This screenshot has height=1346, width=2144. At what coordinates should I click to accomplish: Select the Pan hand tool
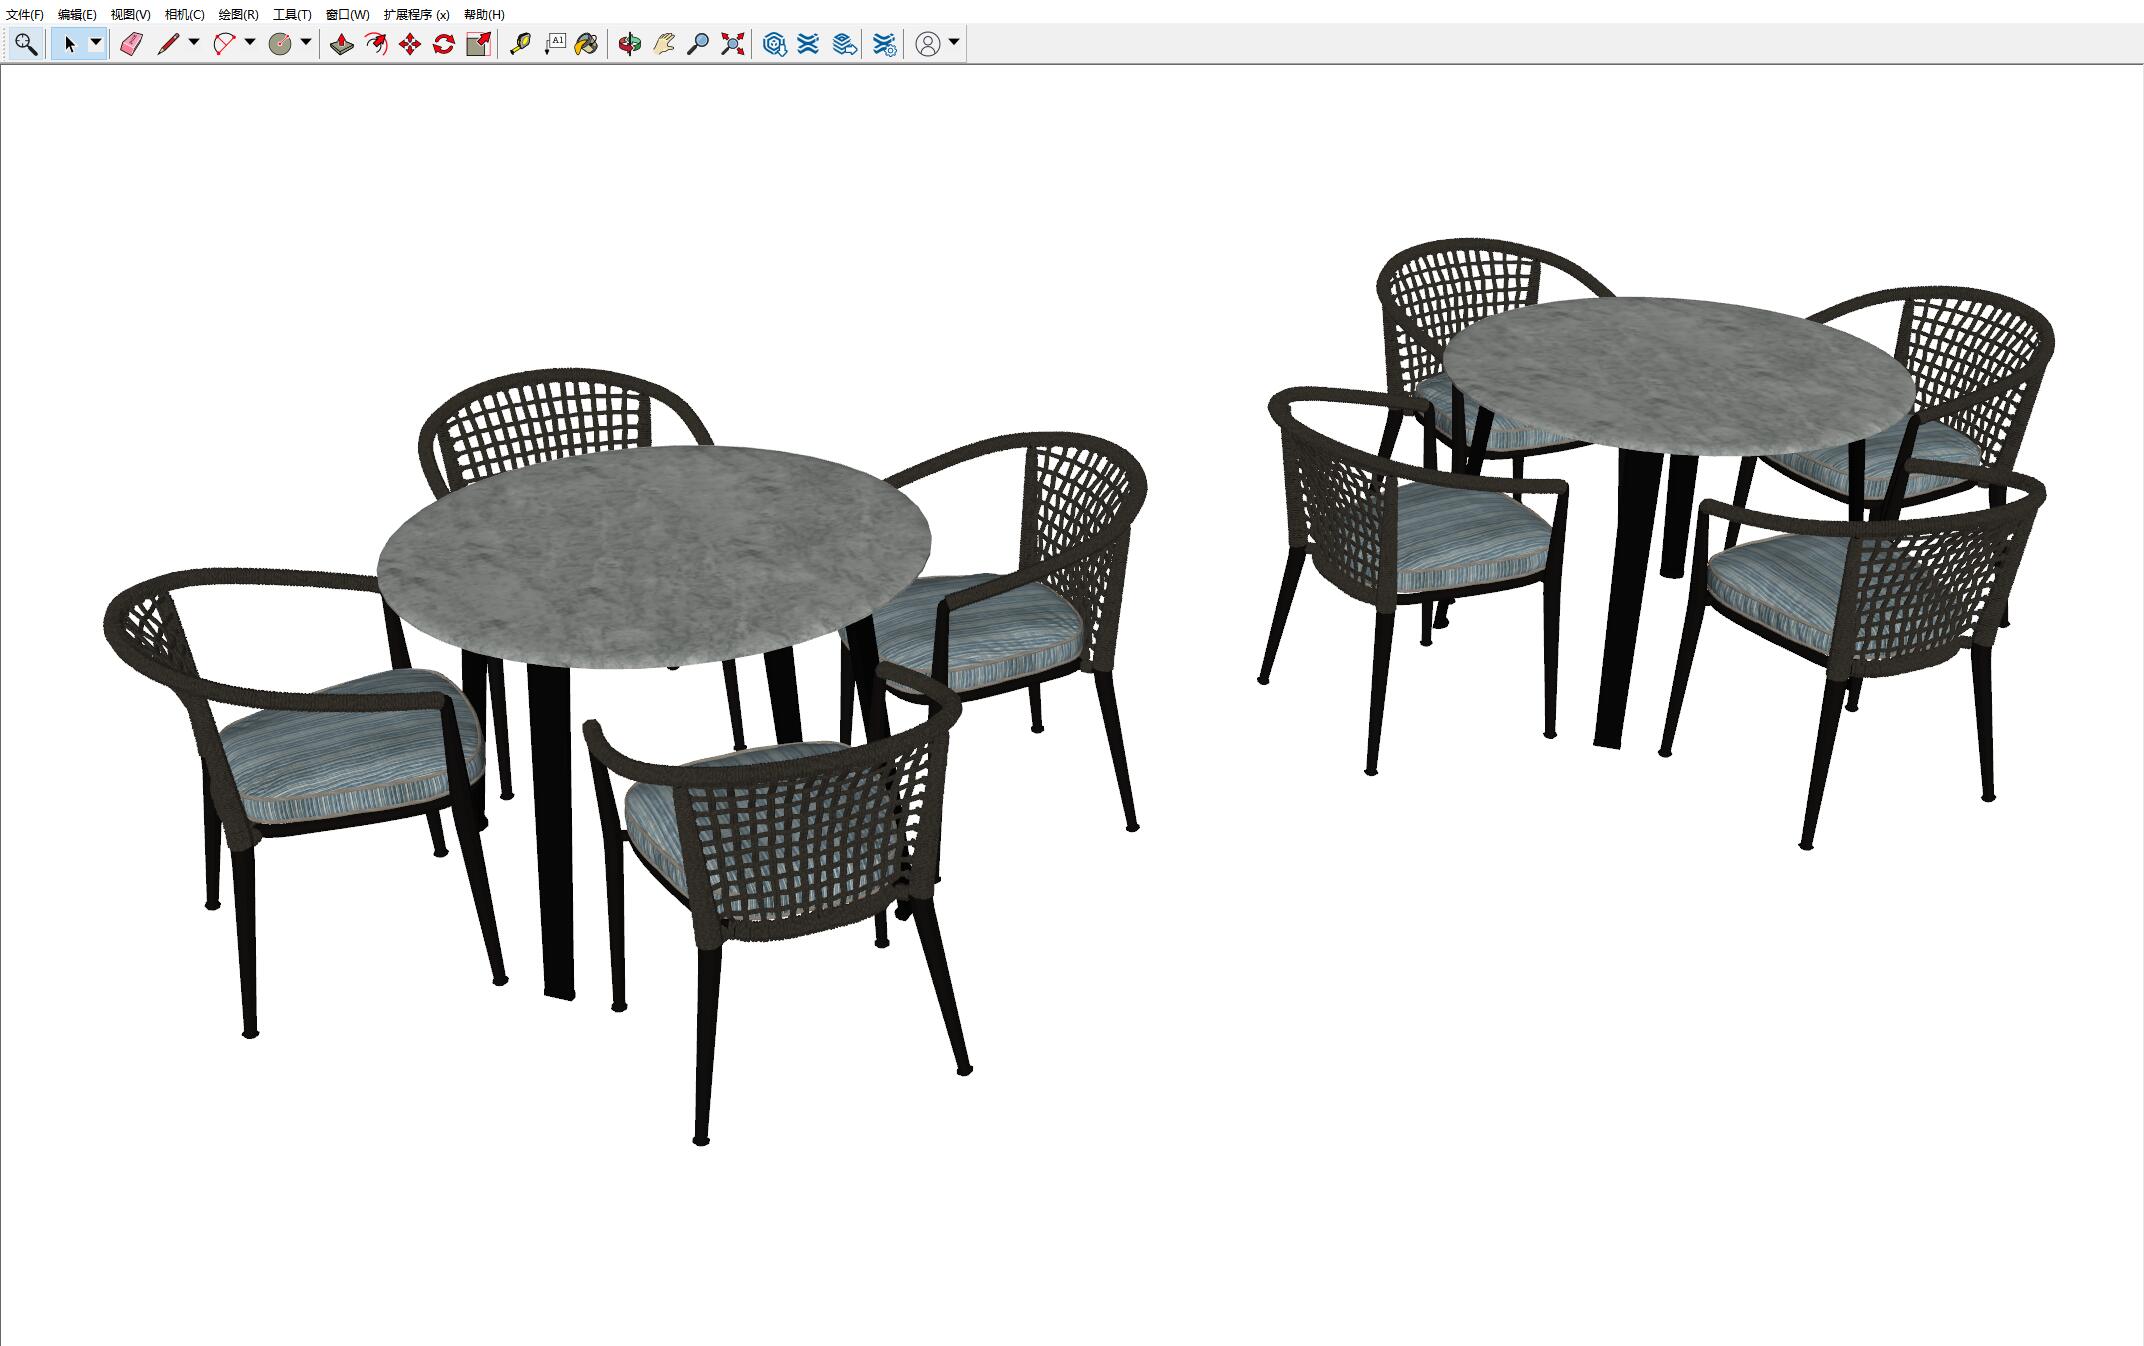click(664, 44)
